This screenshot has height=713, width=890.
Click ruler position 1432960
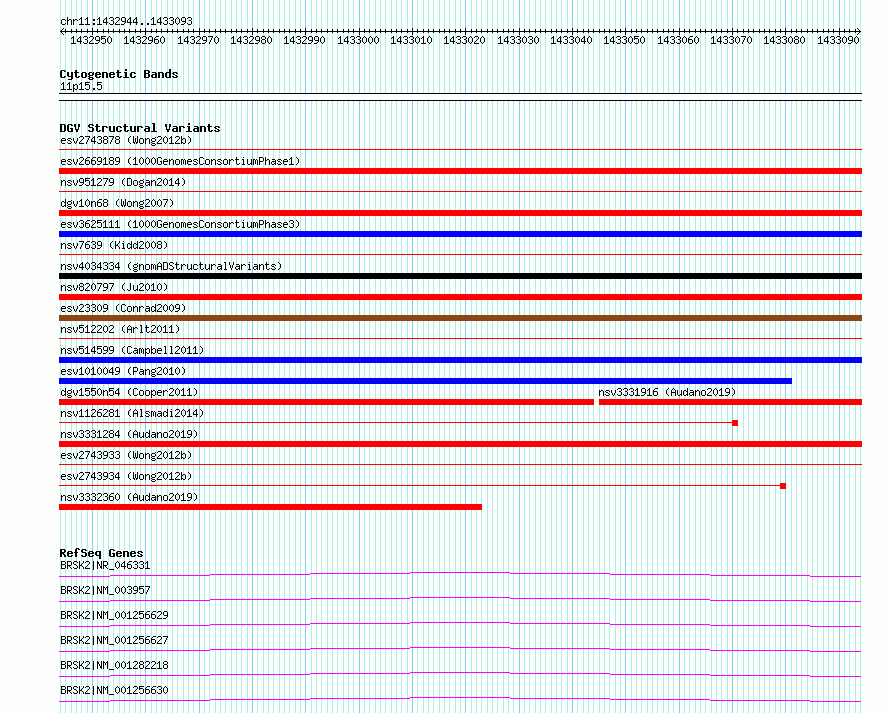tap(144, 40)
